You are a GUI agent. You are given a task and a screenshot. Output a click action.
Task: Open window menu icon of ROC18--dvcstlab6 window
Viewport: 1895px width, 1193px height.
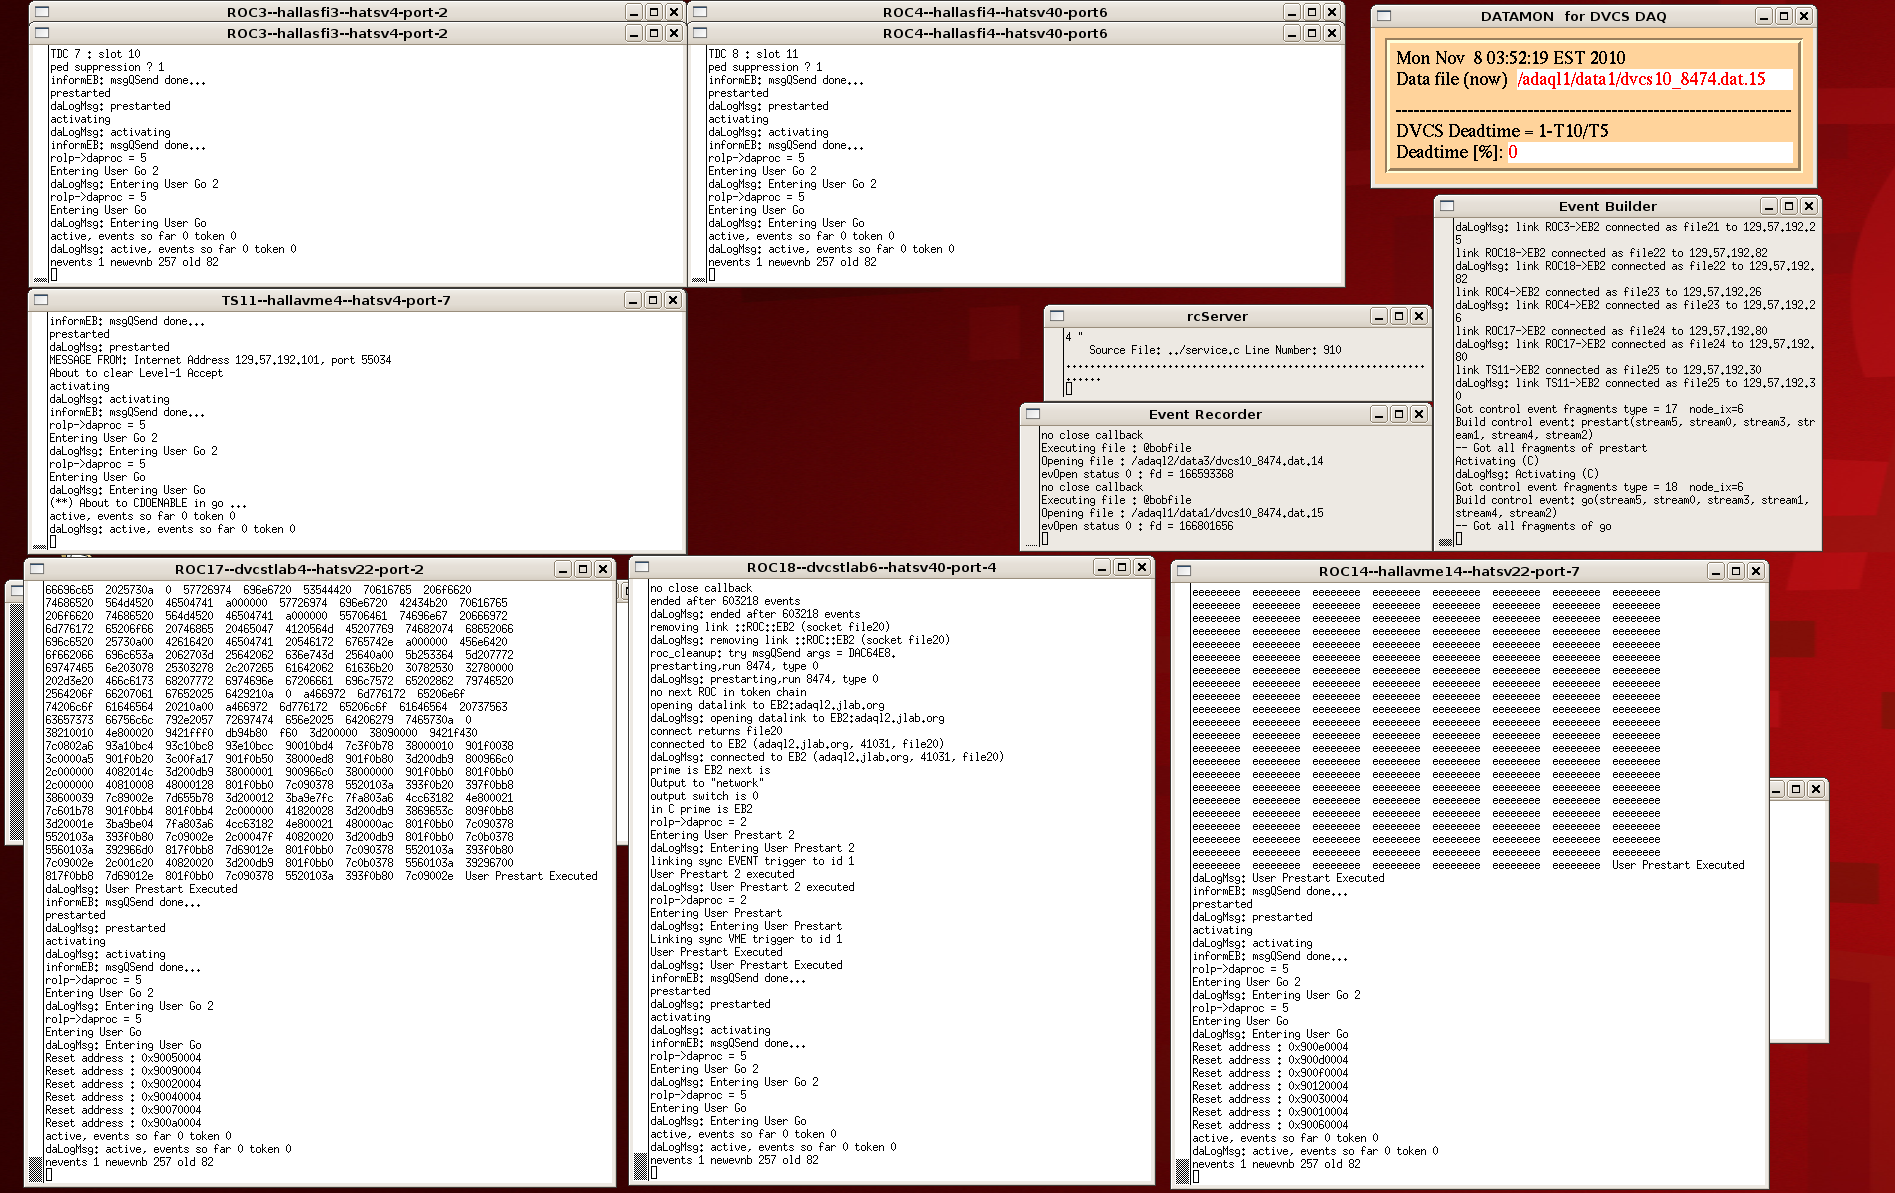pyautogui.click(x=642, y=567)
